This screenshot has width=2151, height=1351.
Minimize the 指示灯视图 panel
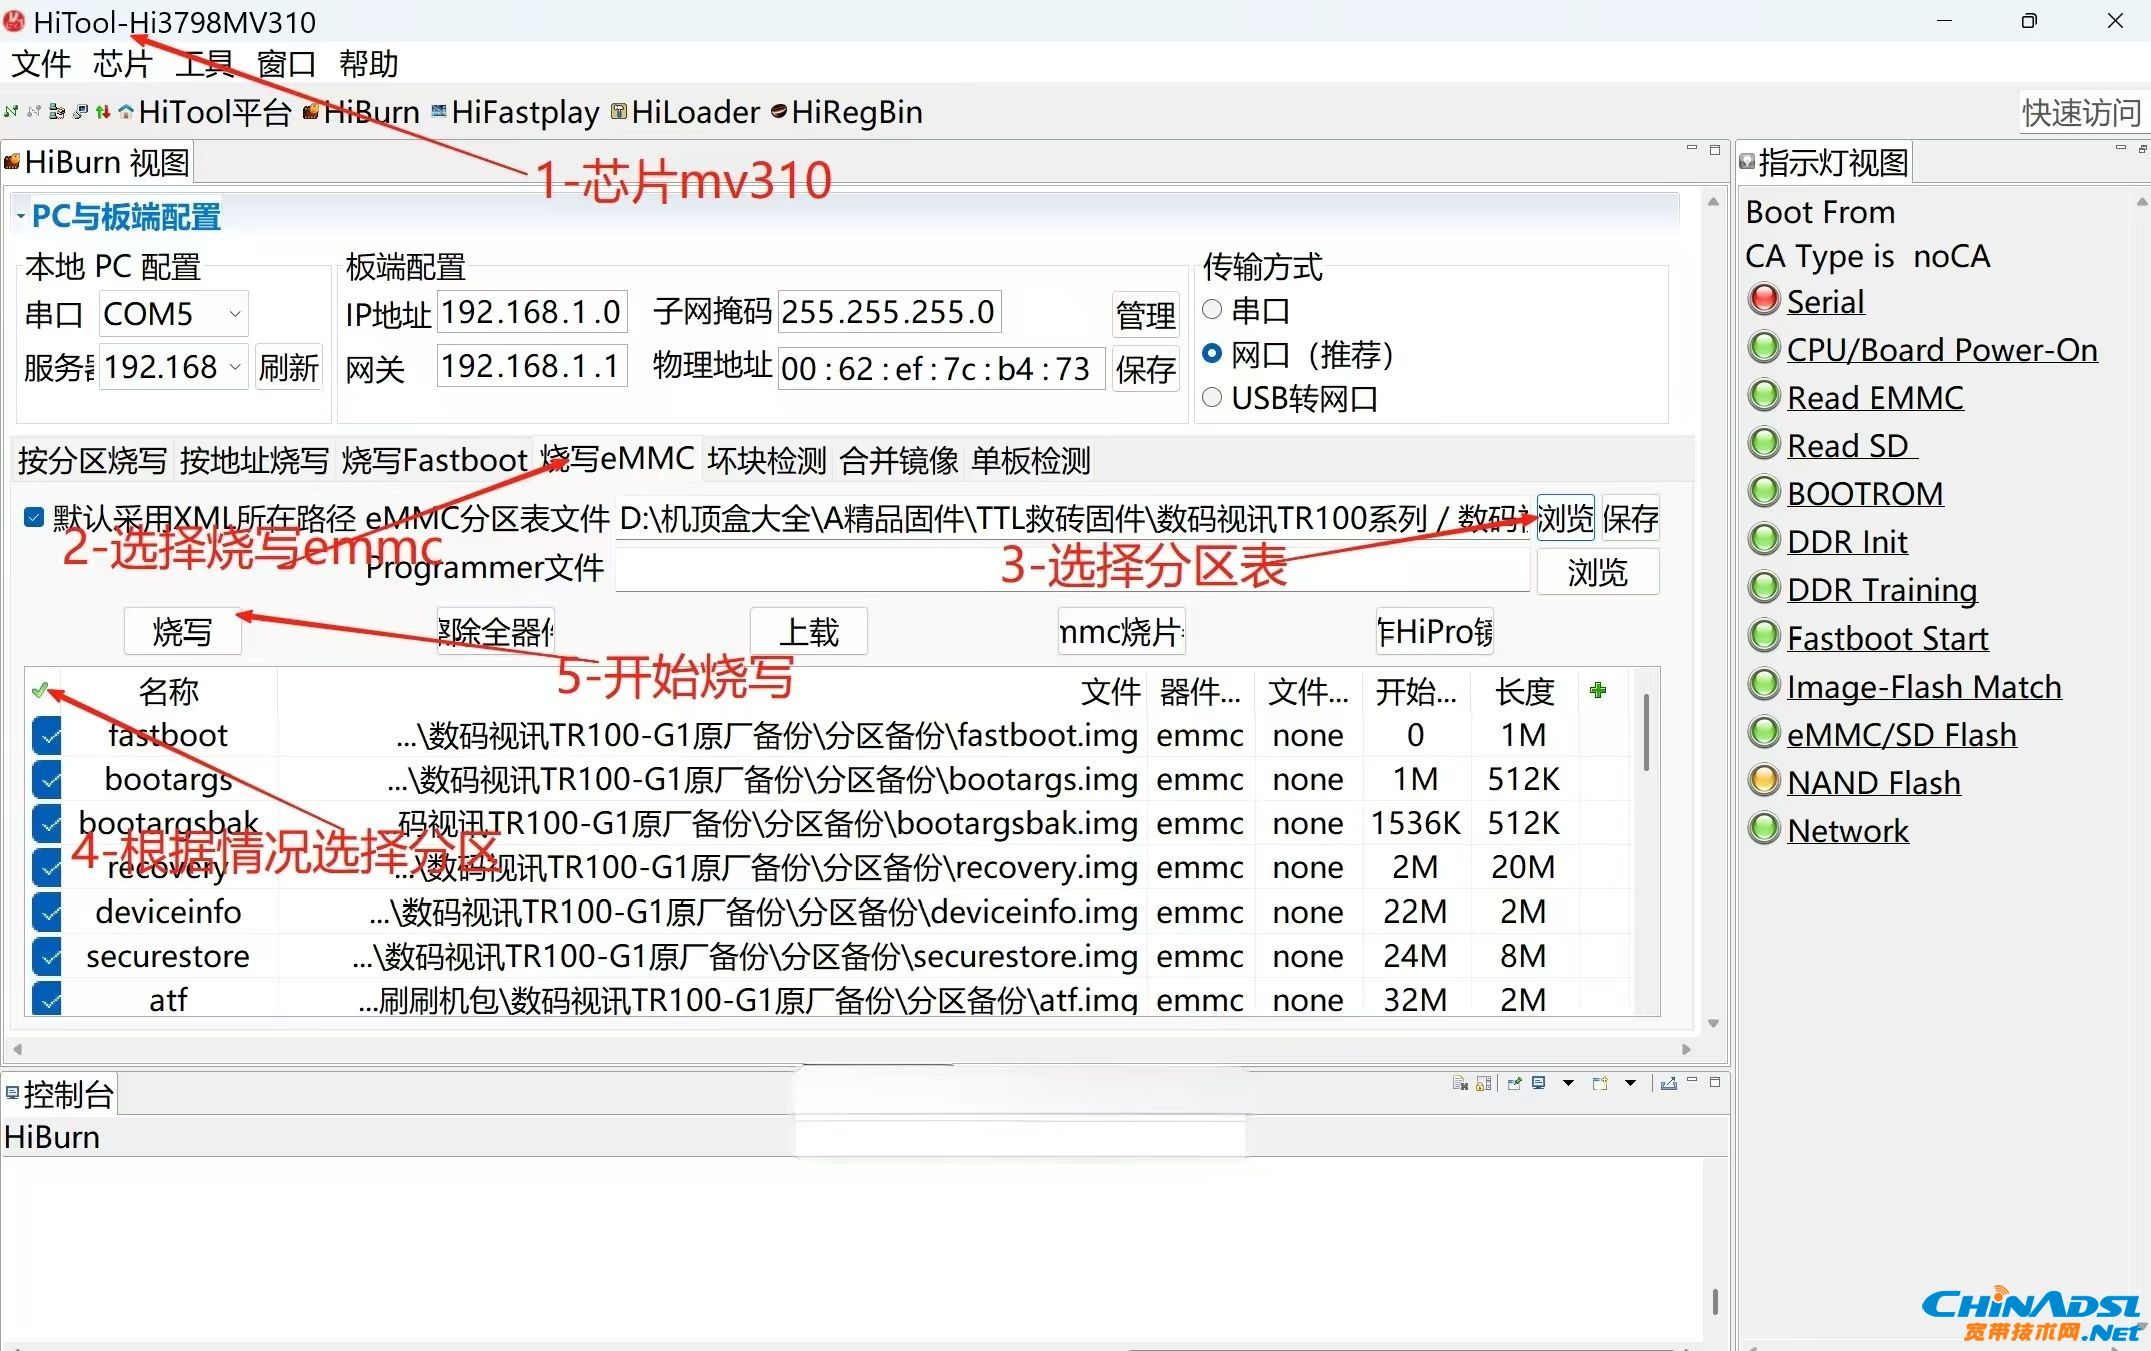point(2121,149)
